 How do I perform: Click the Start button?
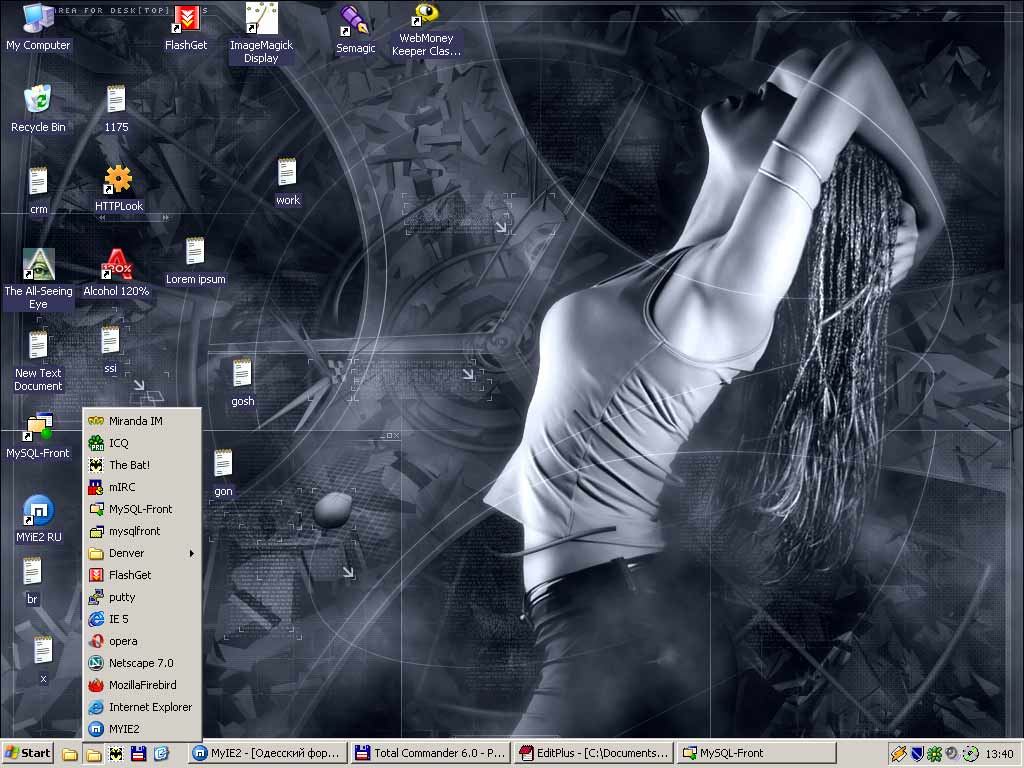click(x=28, y=754)
